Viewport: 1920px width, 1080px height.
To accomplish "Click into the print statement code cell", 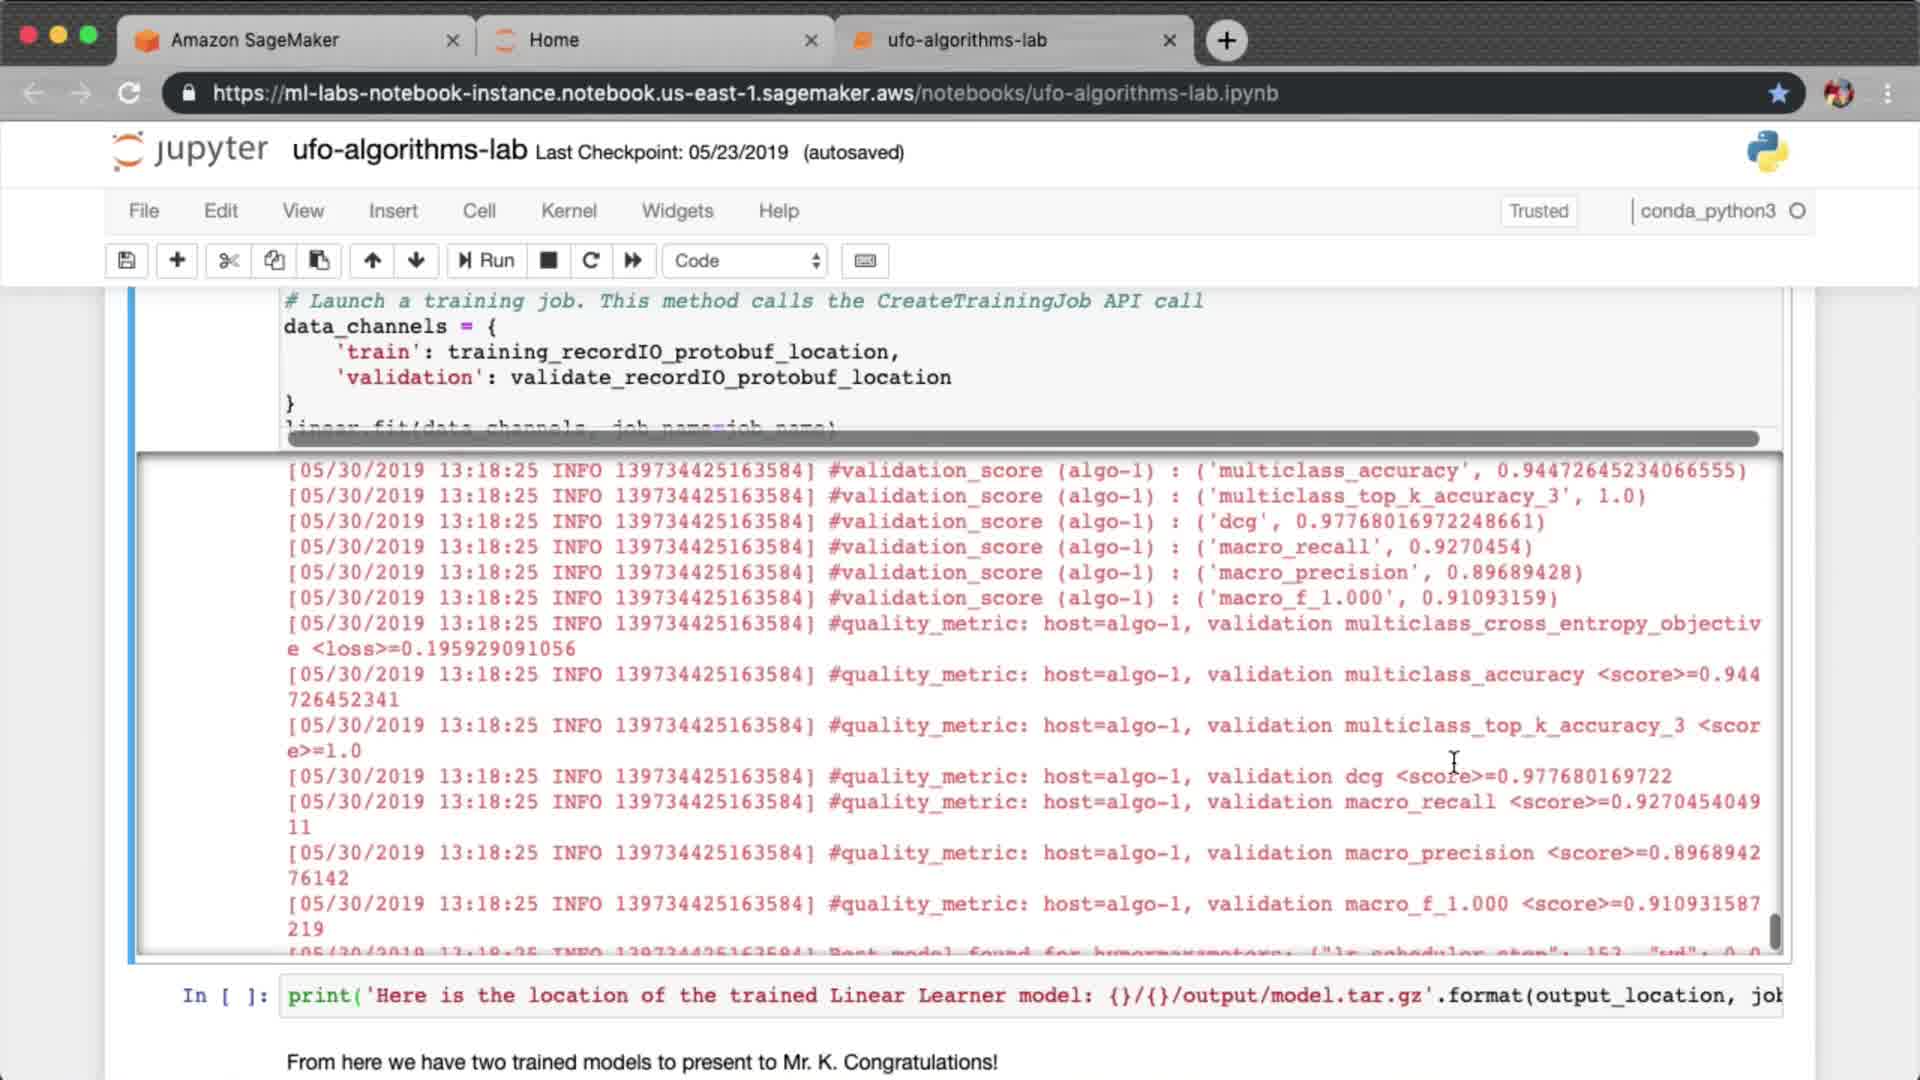I will click(x=1030, y=996).
